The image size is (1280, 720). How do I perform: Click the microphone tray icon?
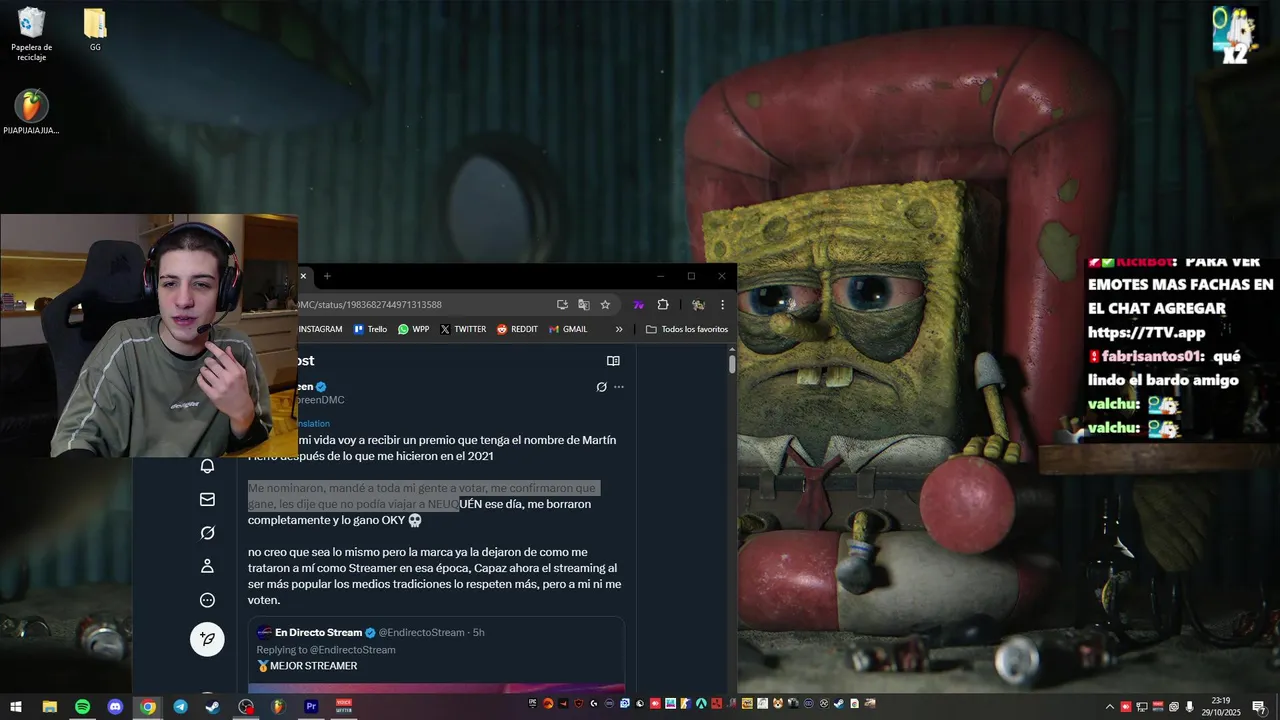tap(1190, 707)
